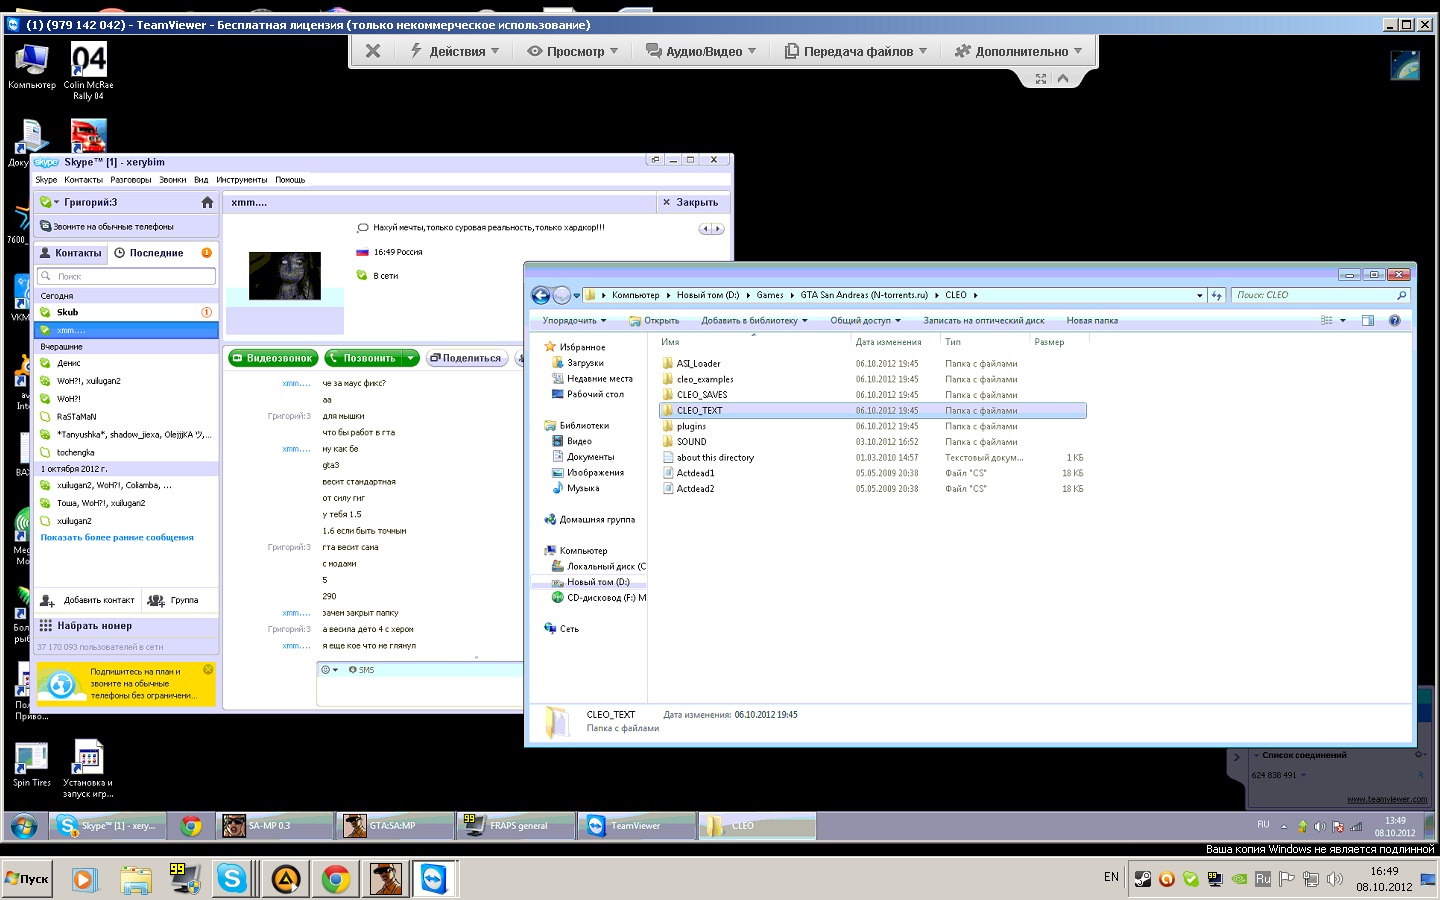This screenshot has width=1440, height=900.
Task: Select Новый том (D:) in sidebar
Action: [598, 582]
